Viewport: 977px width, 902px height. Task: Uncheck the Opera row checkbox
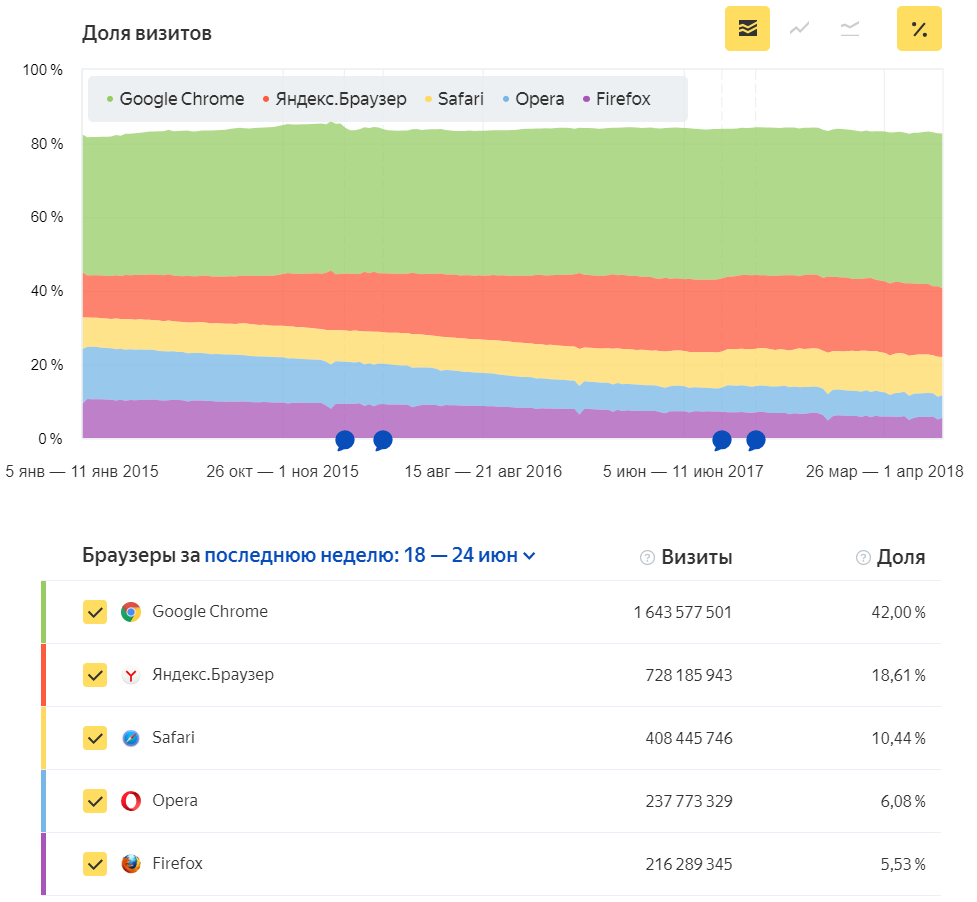pyautogui.click(x=95, y=801)
